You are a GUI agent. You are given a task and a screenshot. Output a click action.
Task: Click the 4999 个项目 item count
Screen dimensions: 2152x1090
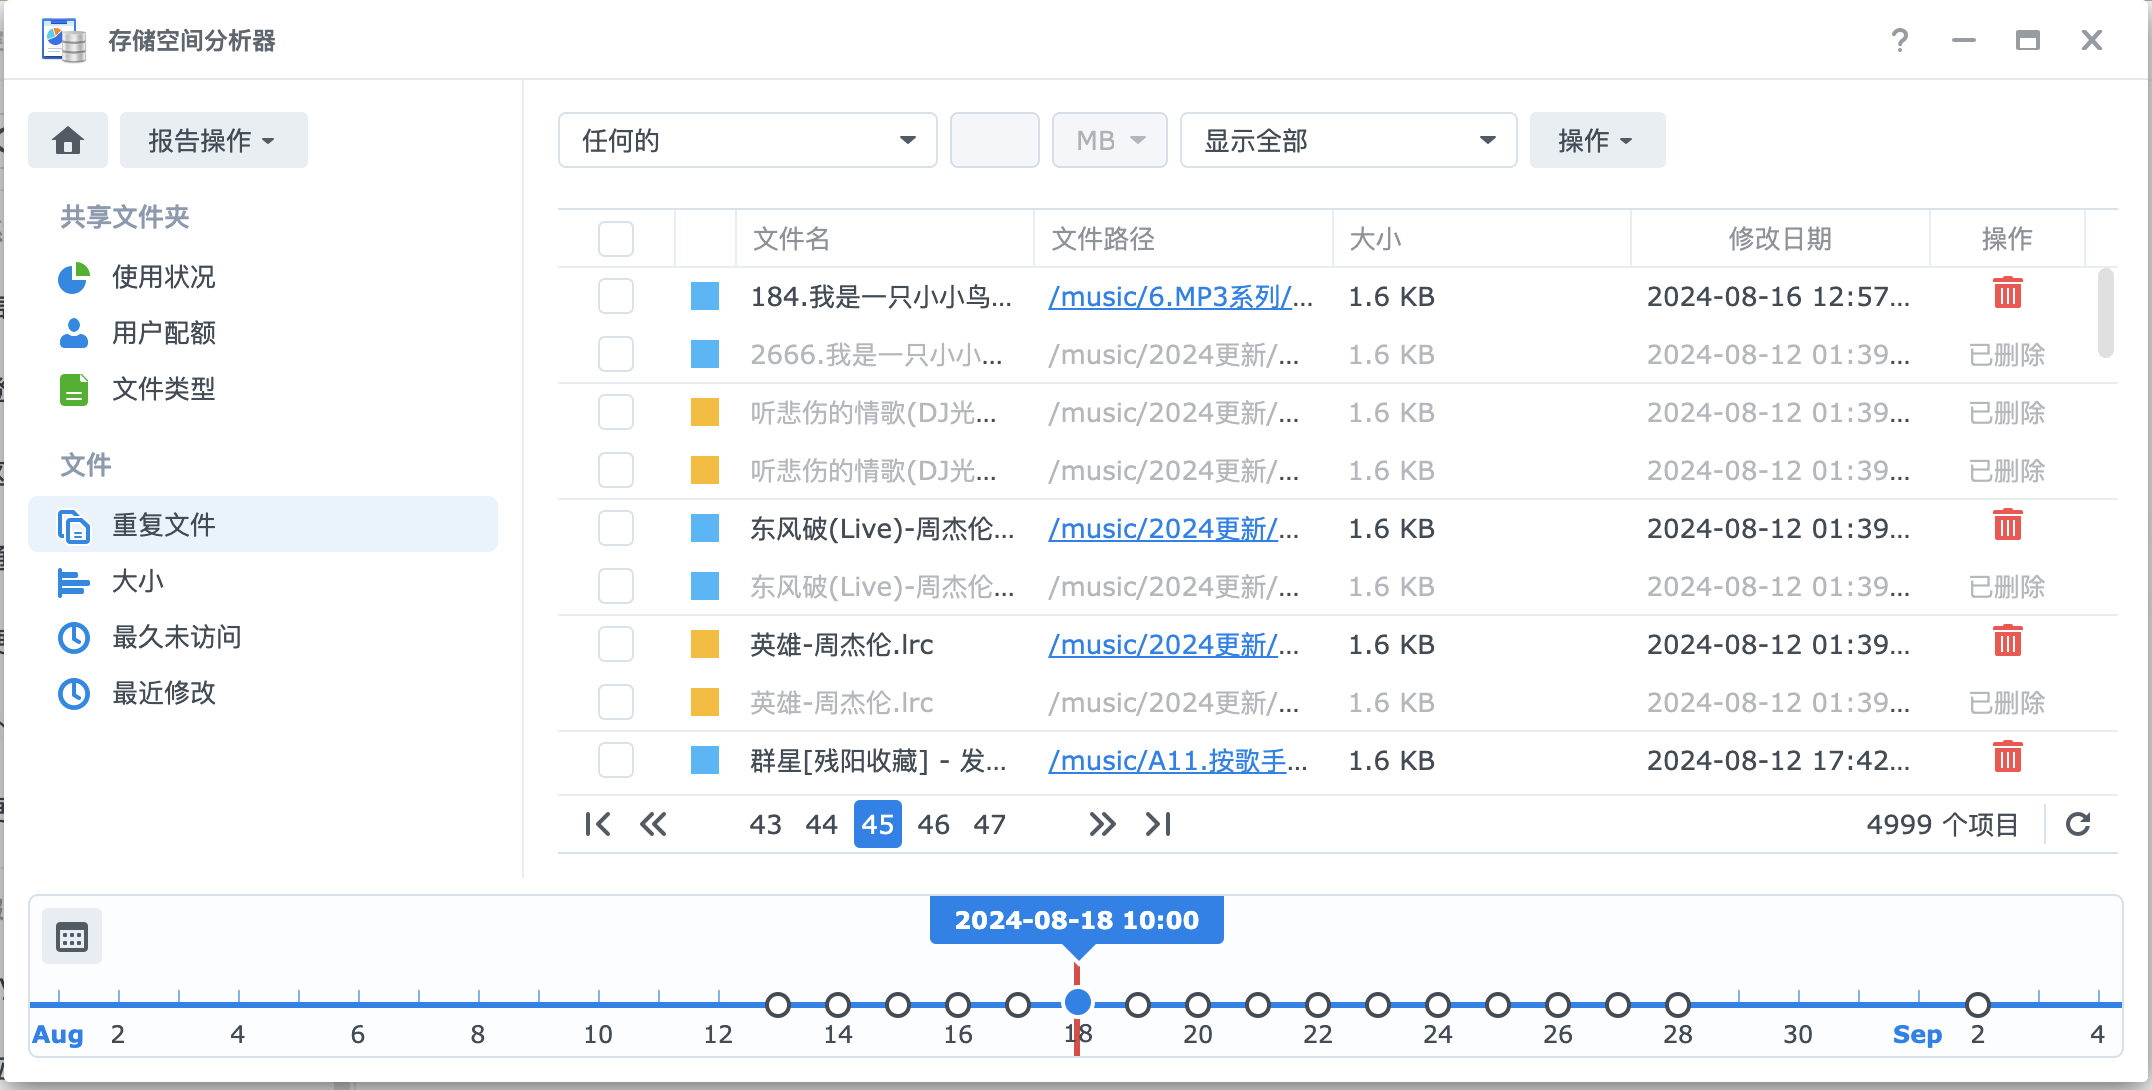1942,824
